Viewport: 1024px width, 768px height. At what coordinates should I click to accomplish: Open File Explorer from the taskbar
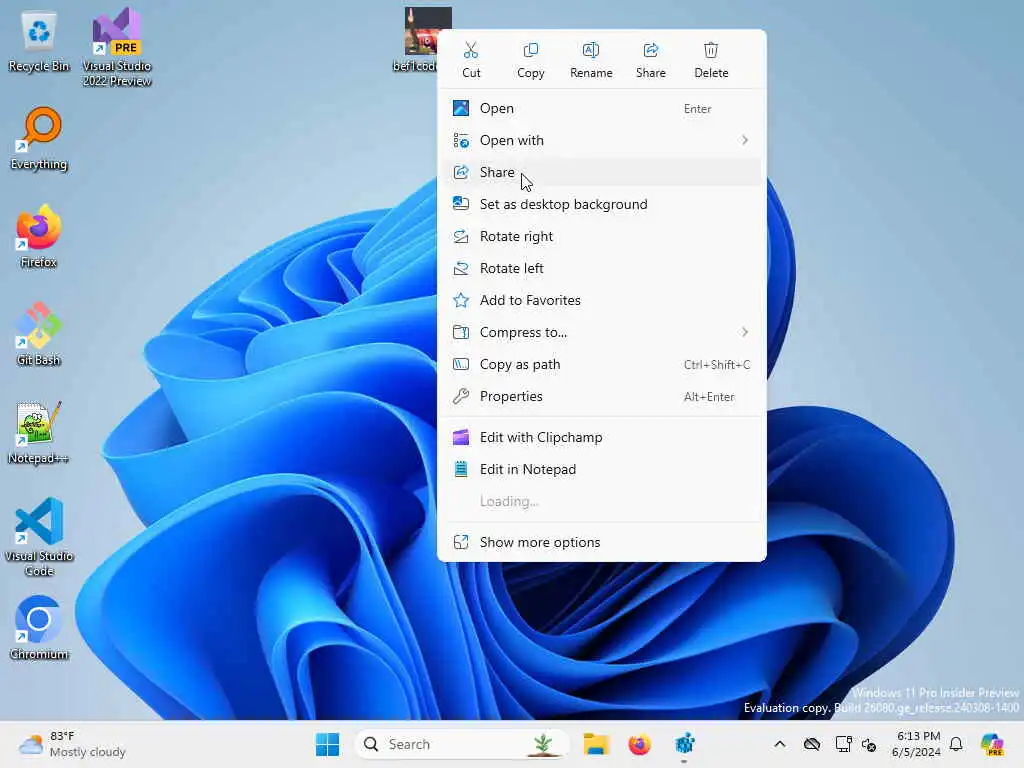point(596,744)
